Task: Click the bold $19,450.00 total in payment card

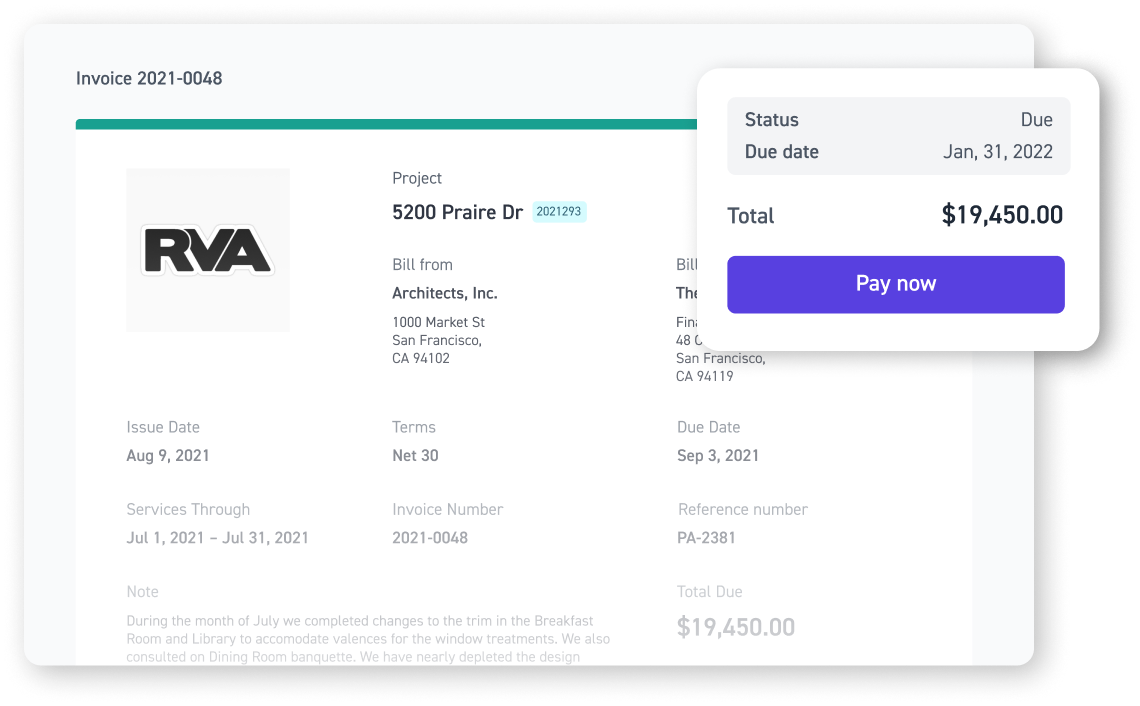Action: tap(1001, 215)
